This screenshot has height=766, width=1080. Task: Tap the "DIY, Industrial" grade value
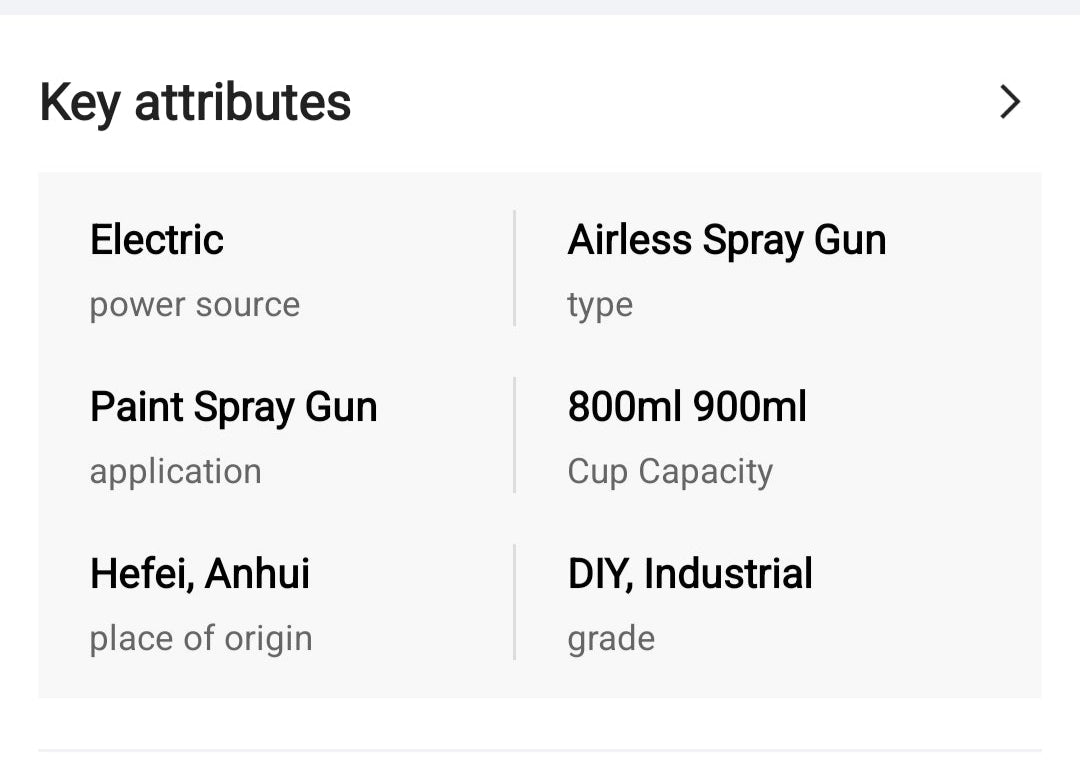[690, 574]
